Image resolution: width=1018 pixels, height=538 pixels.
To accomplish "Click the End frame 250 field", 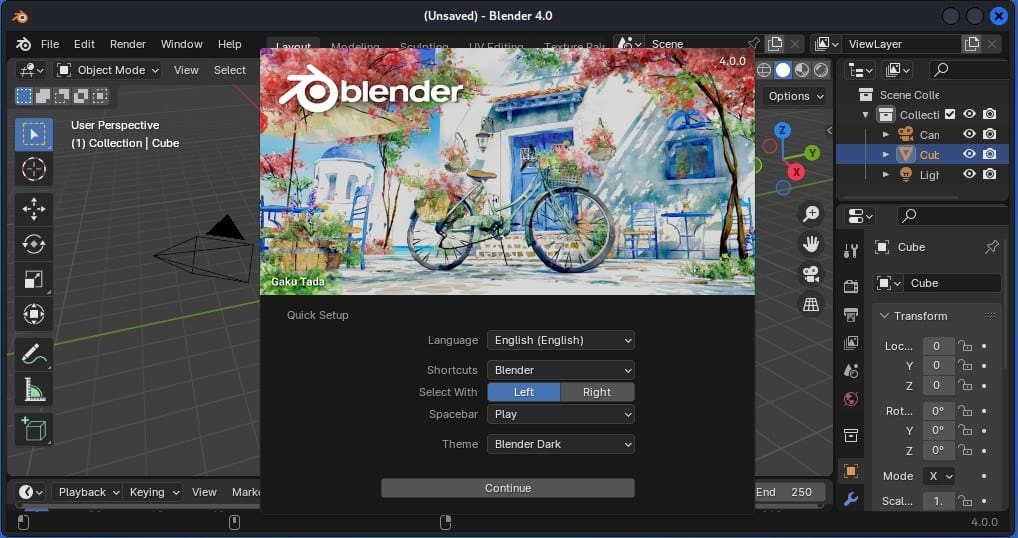I will (x=791, y=492).
